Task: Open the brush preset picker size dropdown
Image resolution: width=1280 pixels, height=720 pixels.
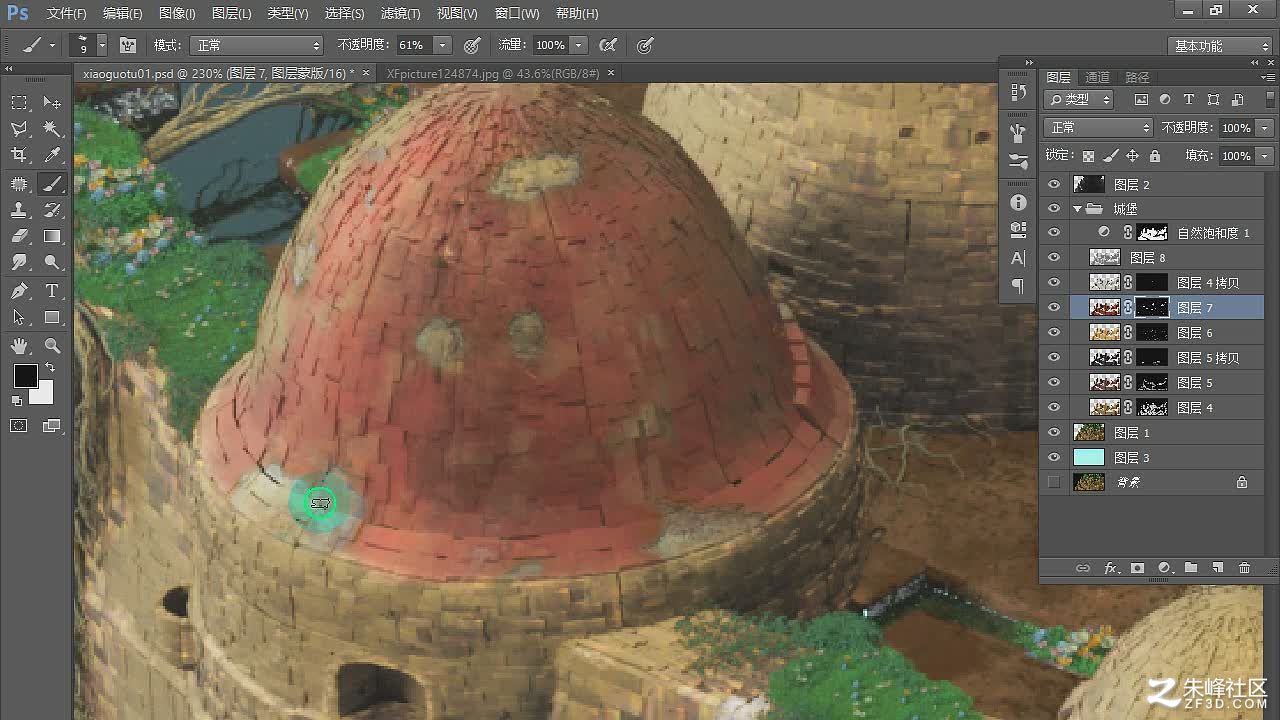Action: tap(101, 45)
